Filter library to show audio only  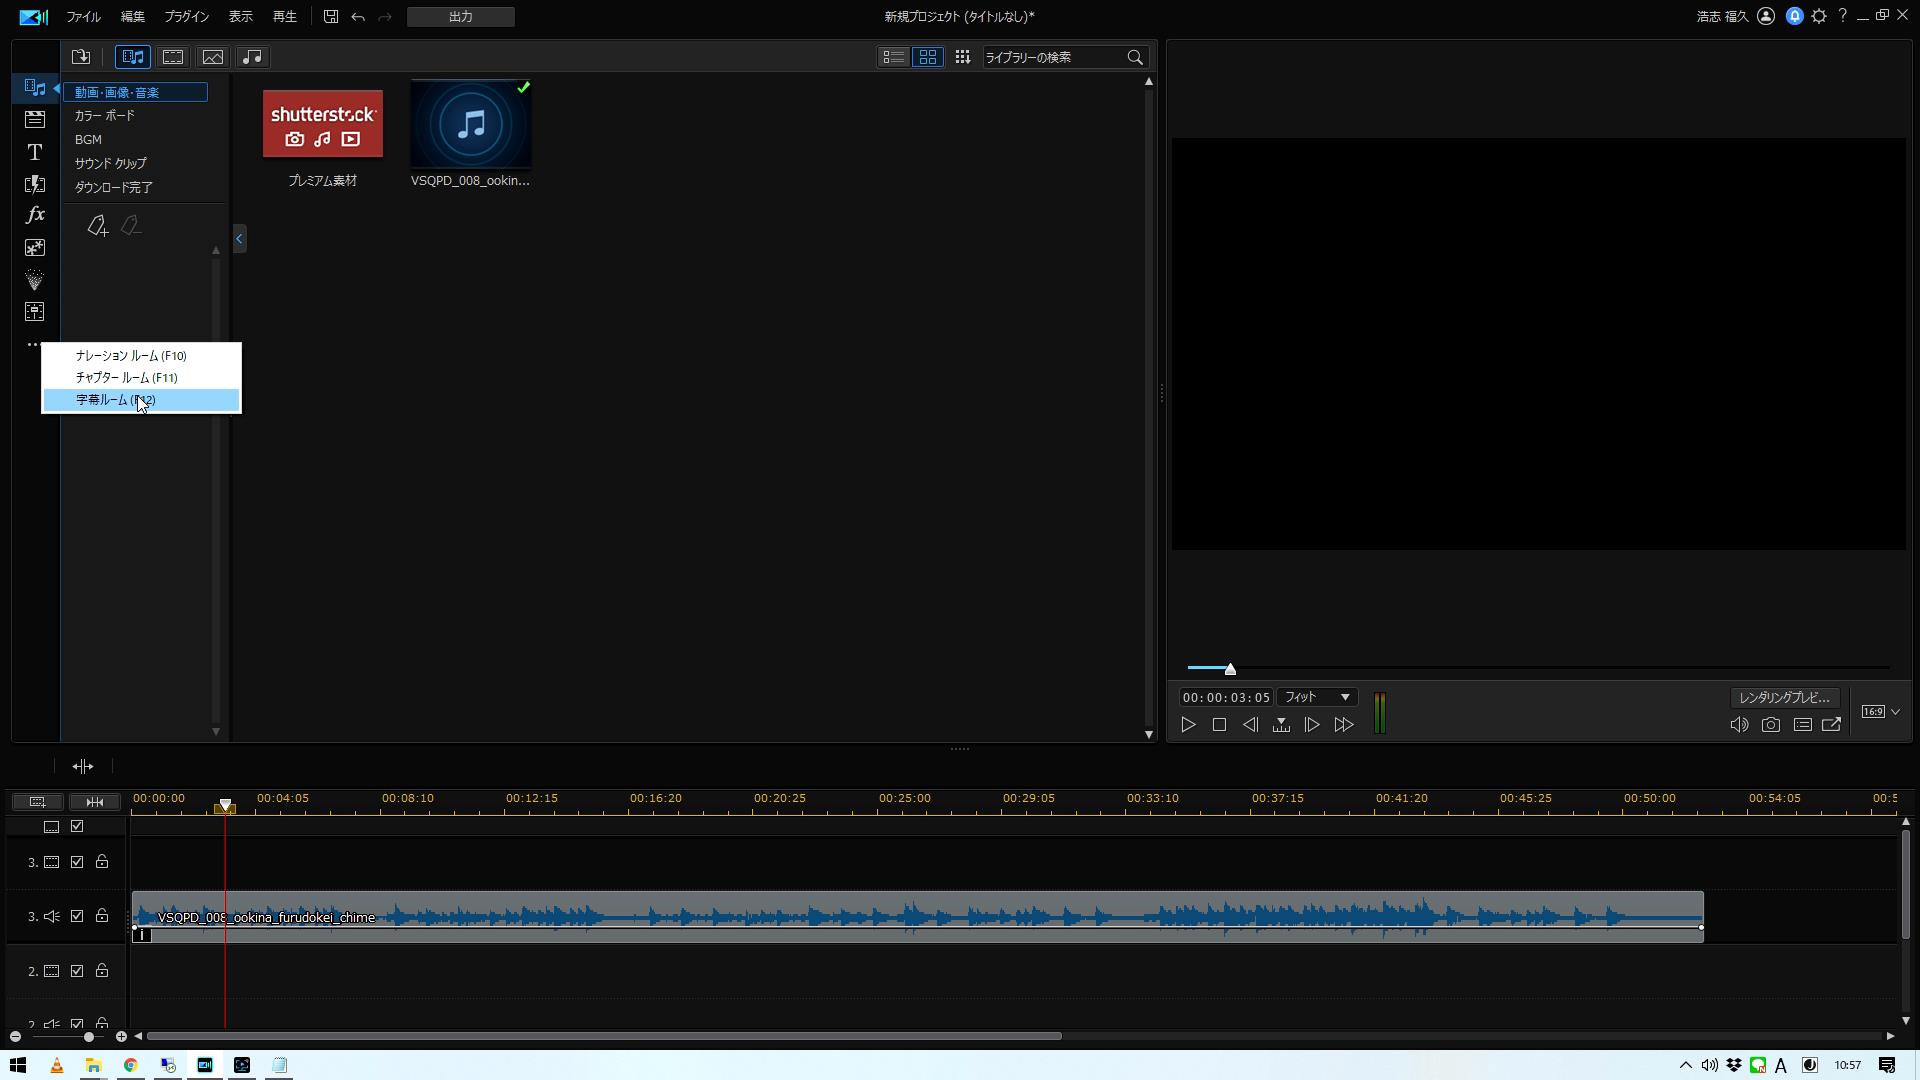(252, 57)
